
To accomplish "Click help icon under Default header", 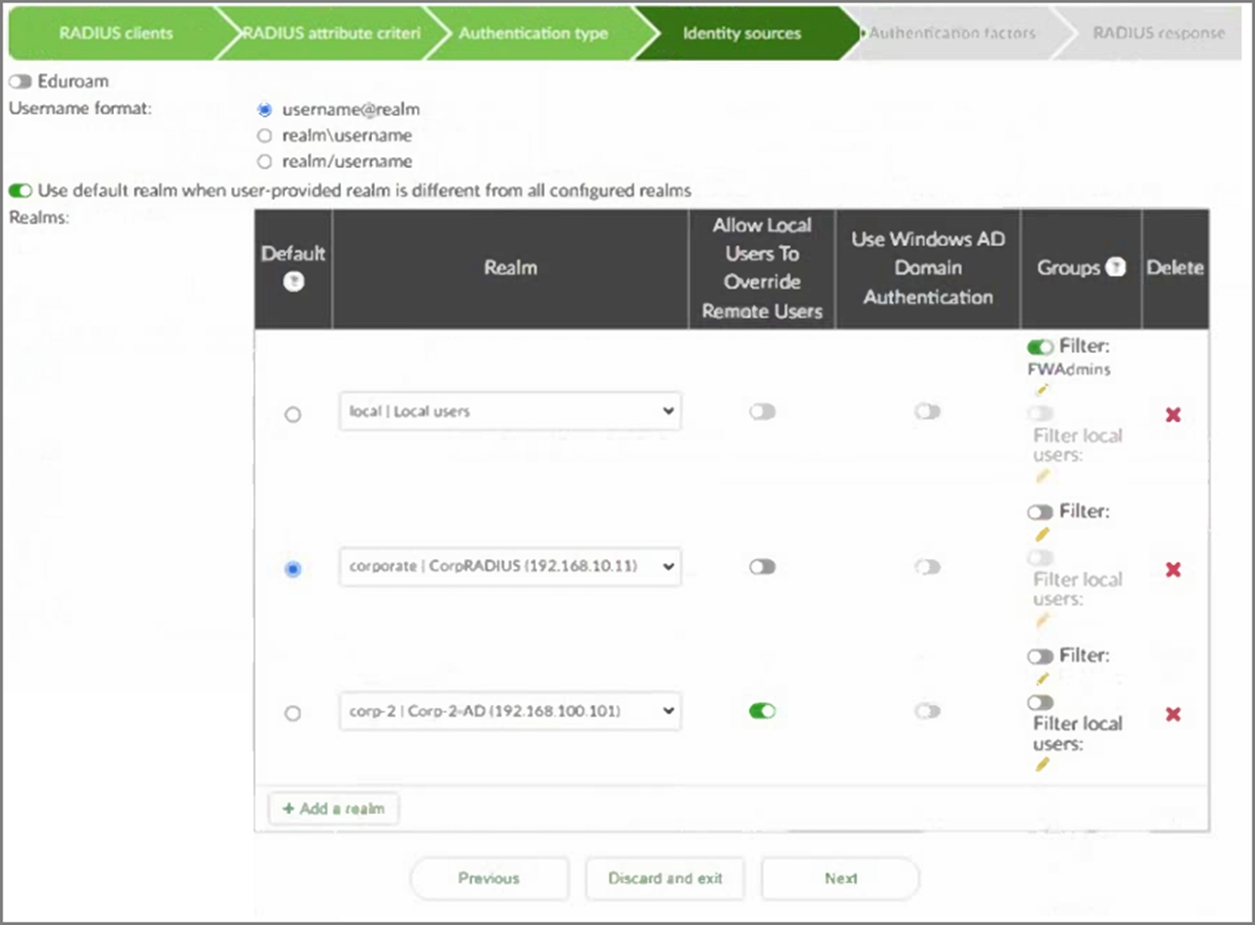I will 293,282.
